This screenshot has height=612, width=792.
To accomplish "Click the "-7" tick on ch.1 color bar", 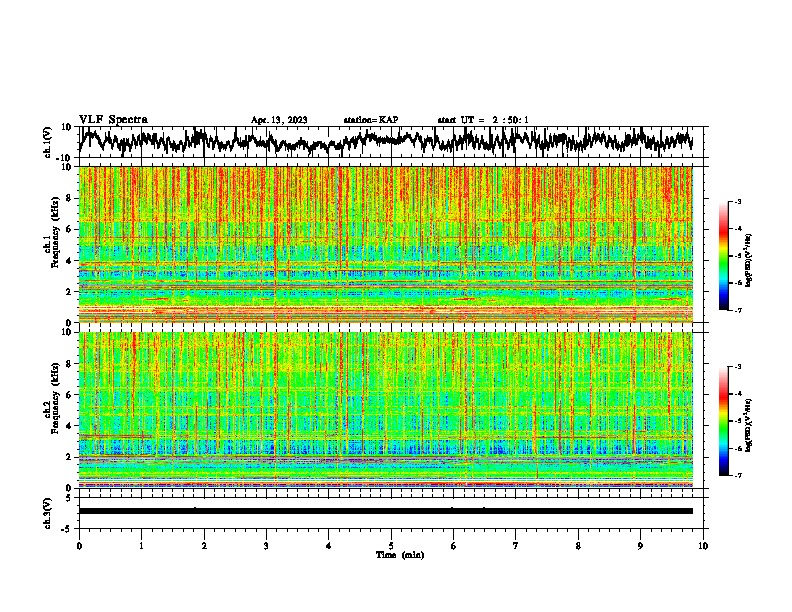I will [x=738, y=310].
